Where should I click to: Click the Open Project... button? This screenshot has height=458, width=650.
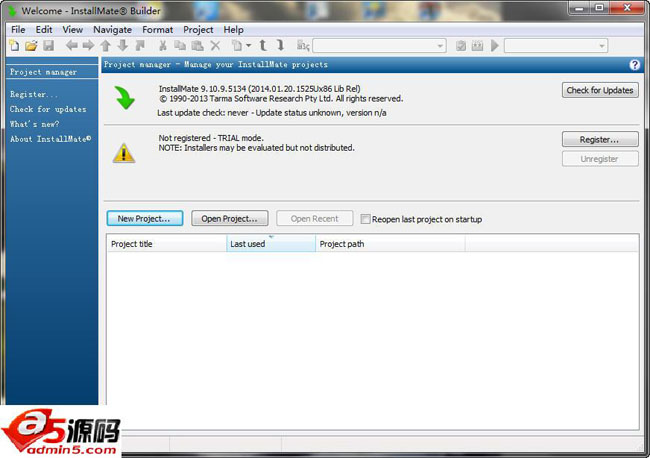click(230, 218)
